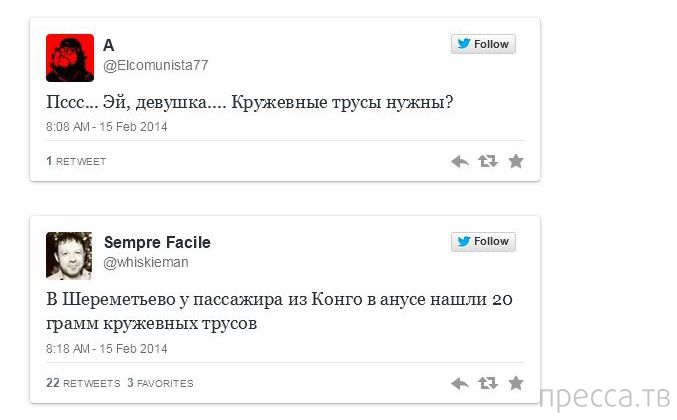
Task: Retweet the @Elcomunista77 tweet
Action: coord(488,161)
